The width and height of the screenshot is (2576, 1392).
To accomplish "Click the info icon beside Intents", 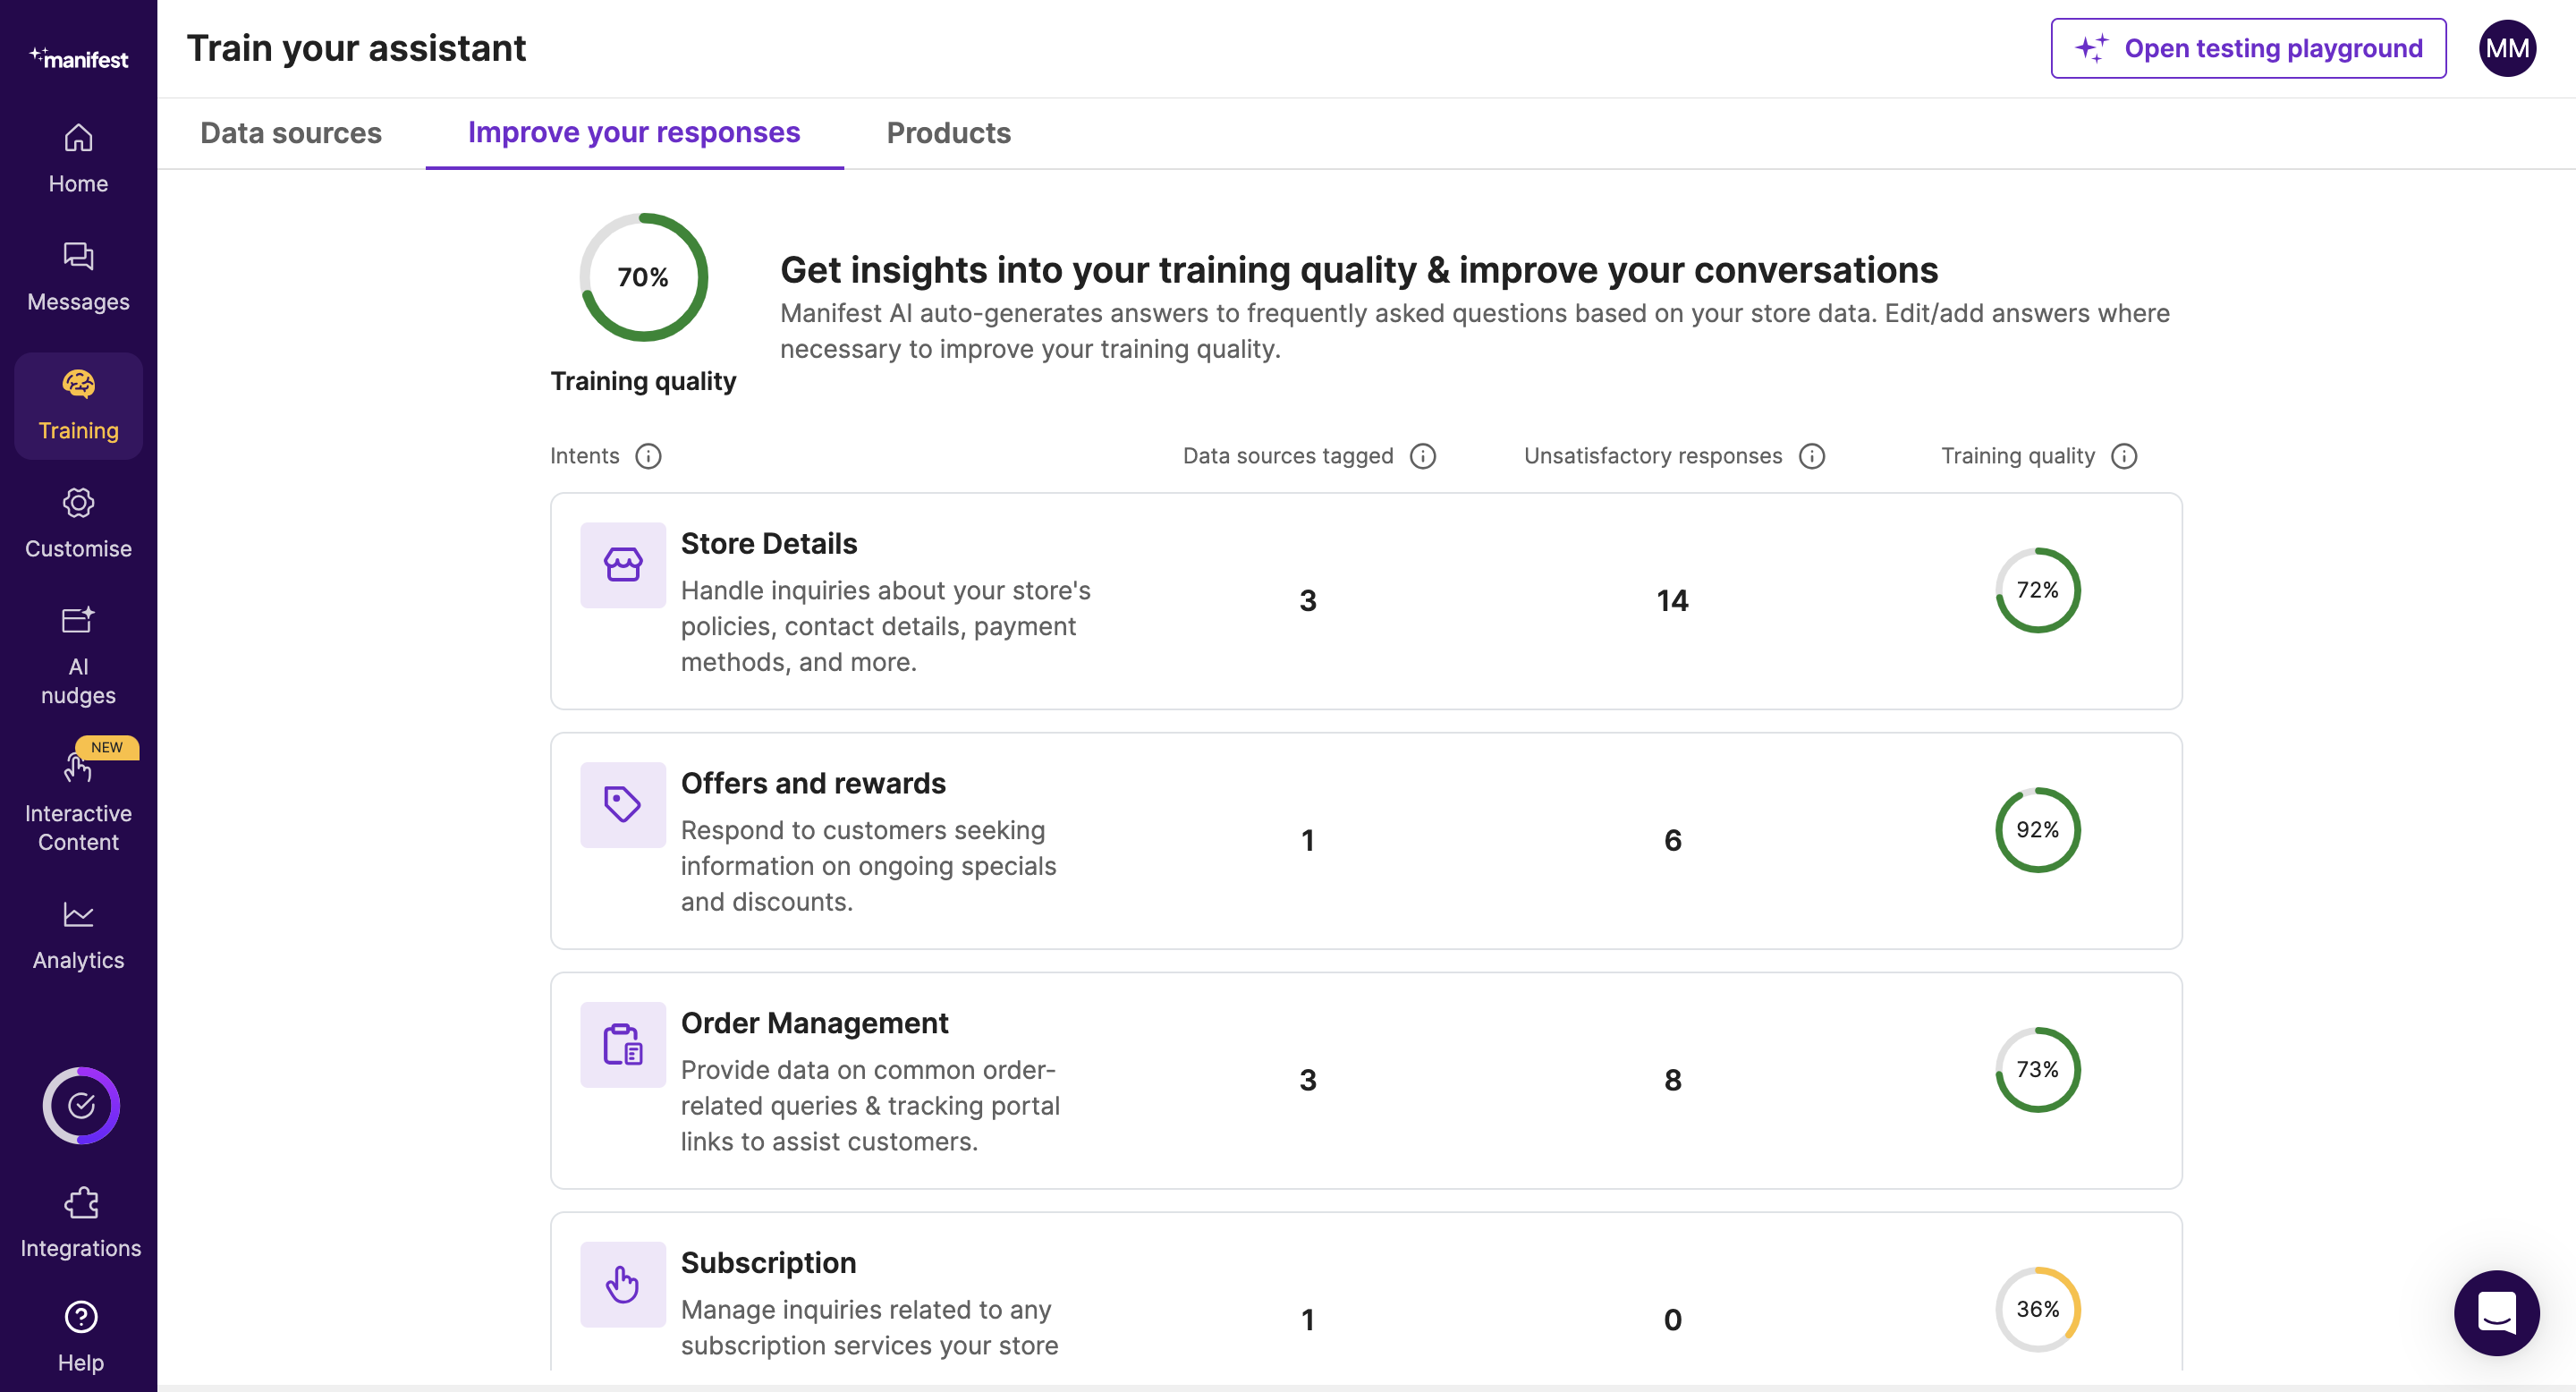I will [x=648, y=456].
